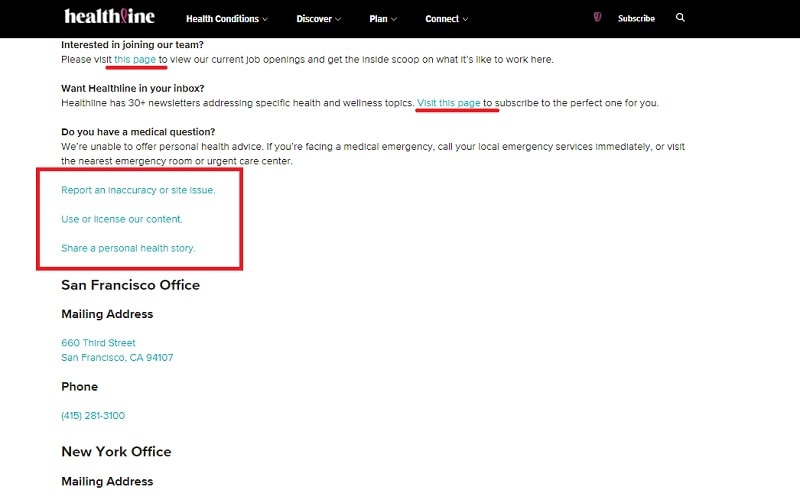Click the 'Phone' heading
800x503 pixels.
[80, 386]
